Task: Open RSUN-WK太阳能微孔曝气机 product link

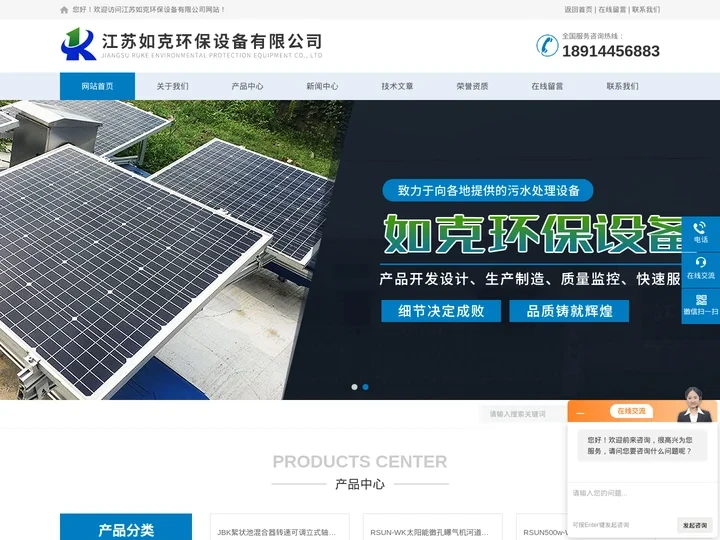Action: pos(429,533)
